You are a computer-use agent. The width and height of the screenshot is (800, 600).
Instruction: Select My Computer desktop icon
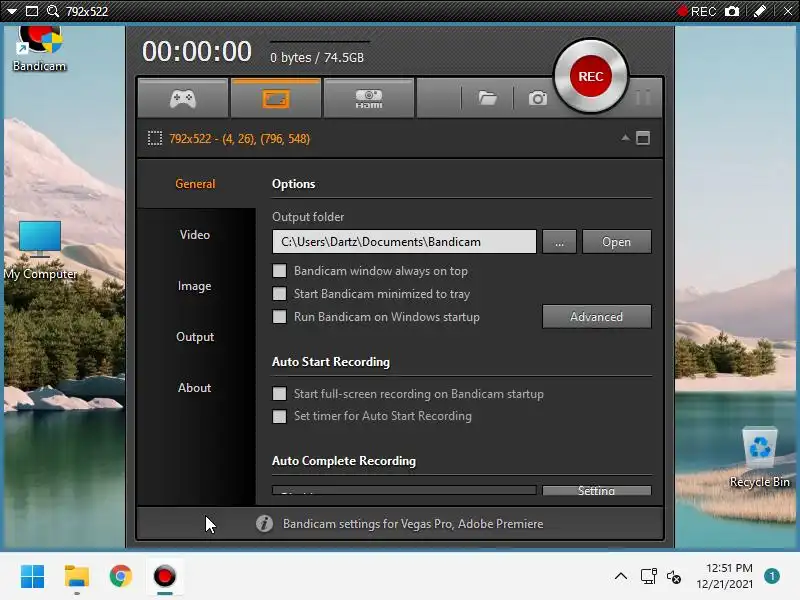[40, 251]
